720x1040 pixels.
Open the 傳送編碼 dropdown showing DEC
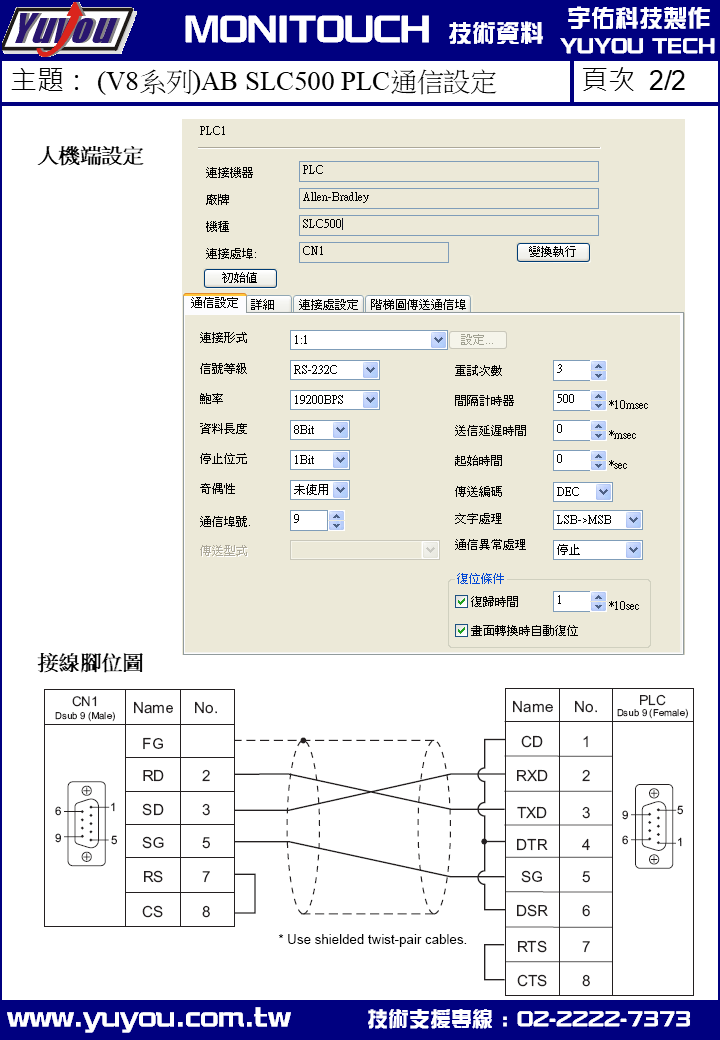tap(583, 492)
